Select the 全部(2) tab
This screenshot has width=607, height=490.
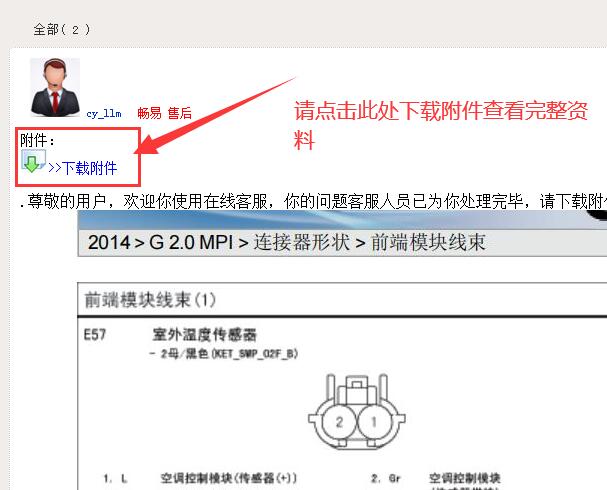62,29
